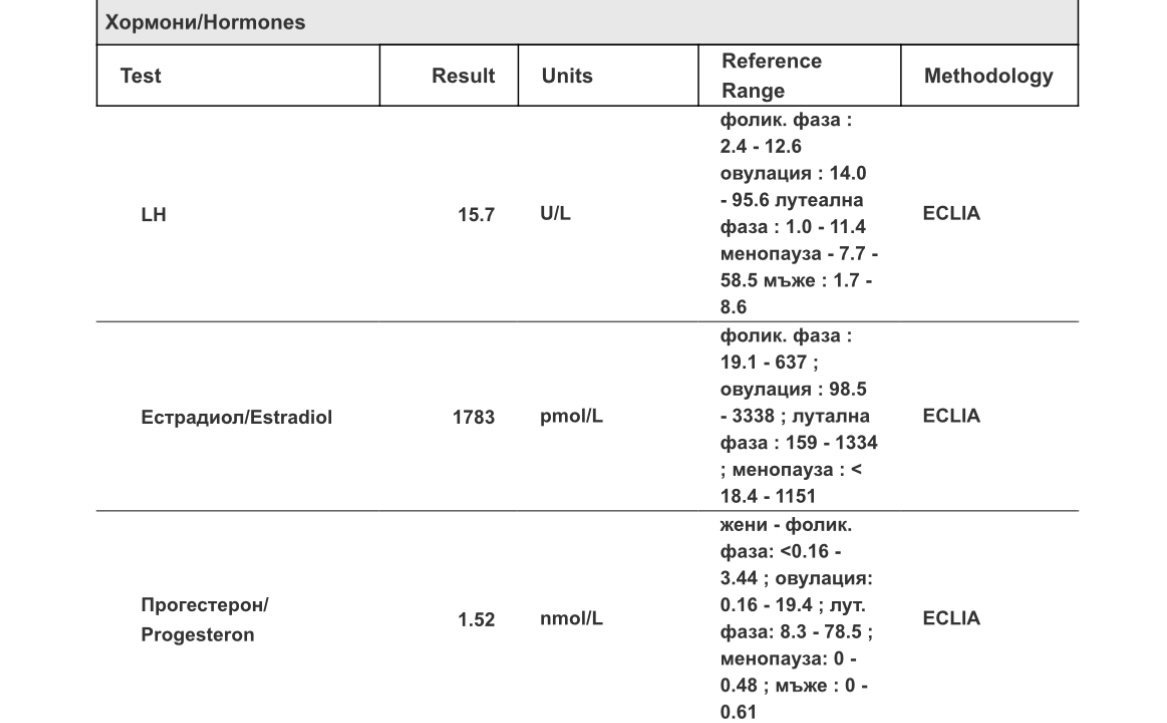Click the Reference Range column header
Viewport: 1167px width, 723px height.
[771, 76]
